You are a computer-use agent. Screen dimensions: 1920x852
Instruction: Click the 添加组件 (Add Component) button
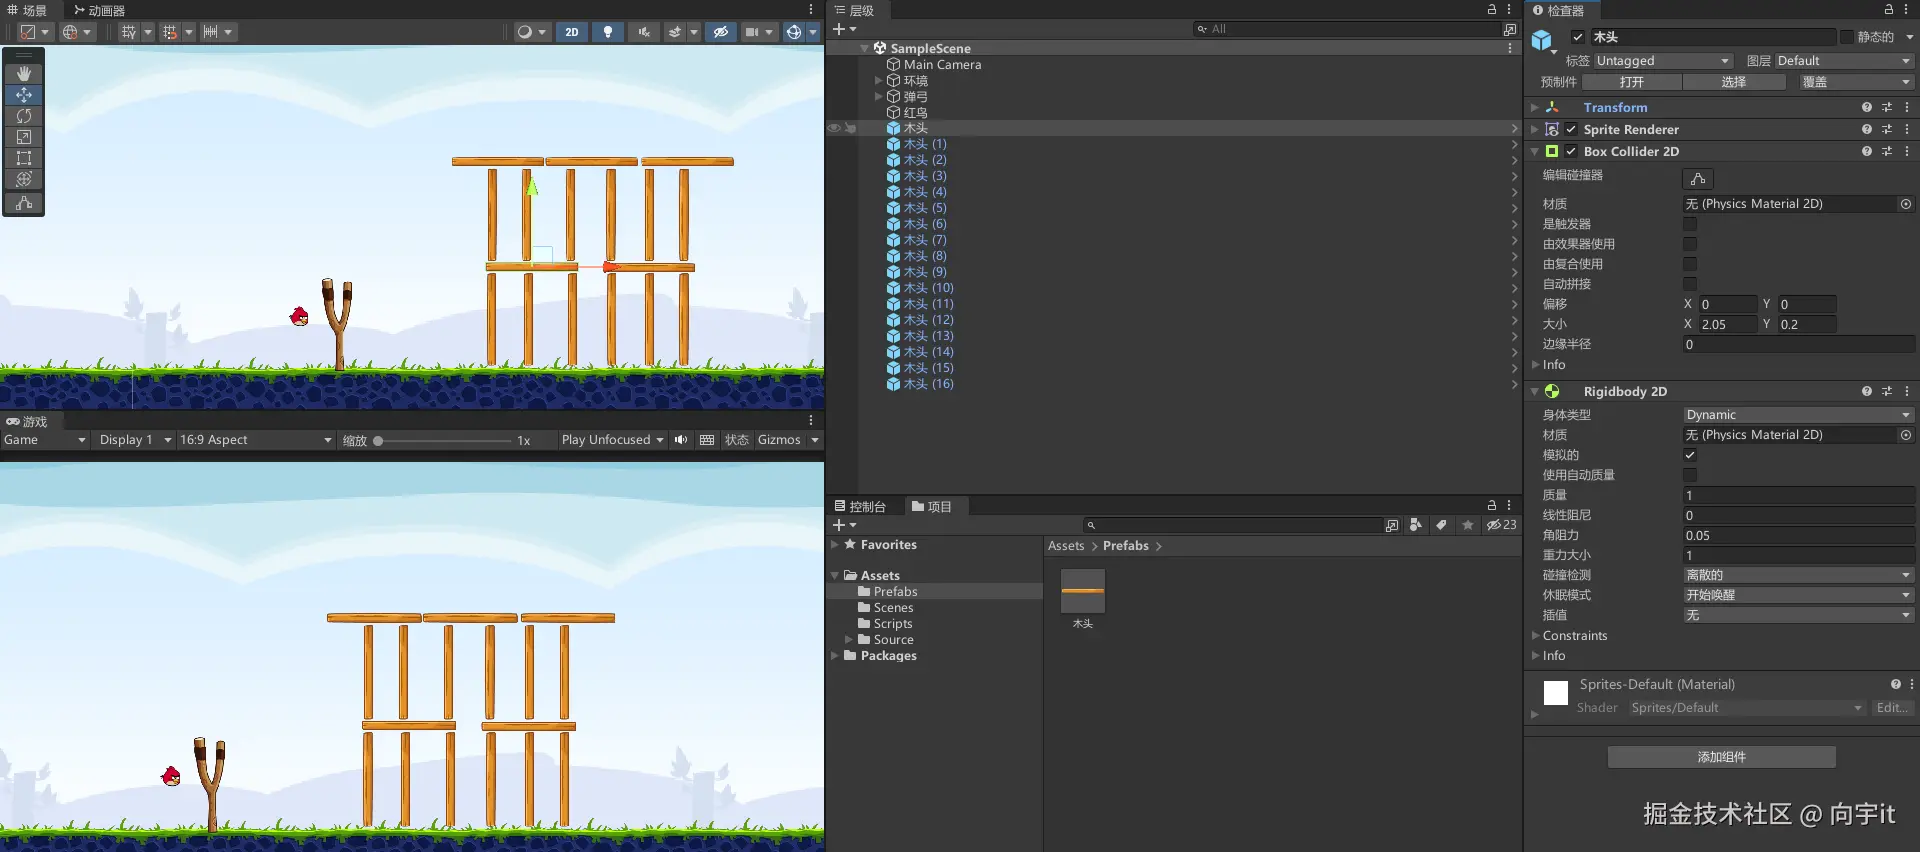pos(1721,757)
